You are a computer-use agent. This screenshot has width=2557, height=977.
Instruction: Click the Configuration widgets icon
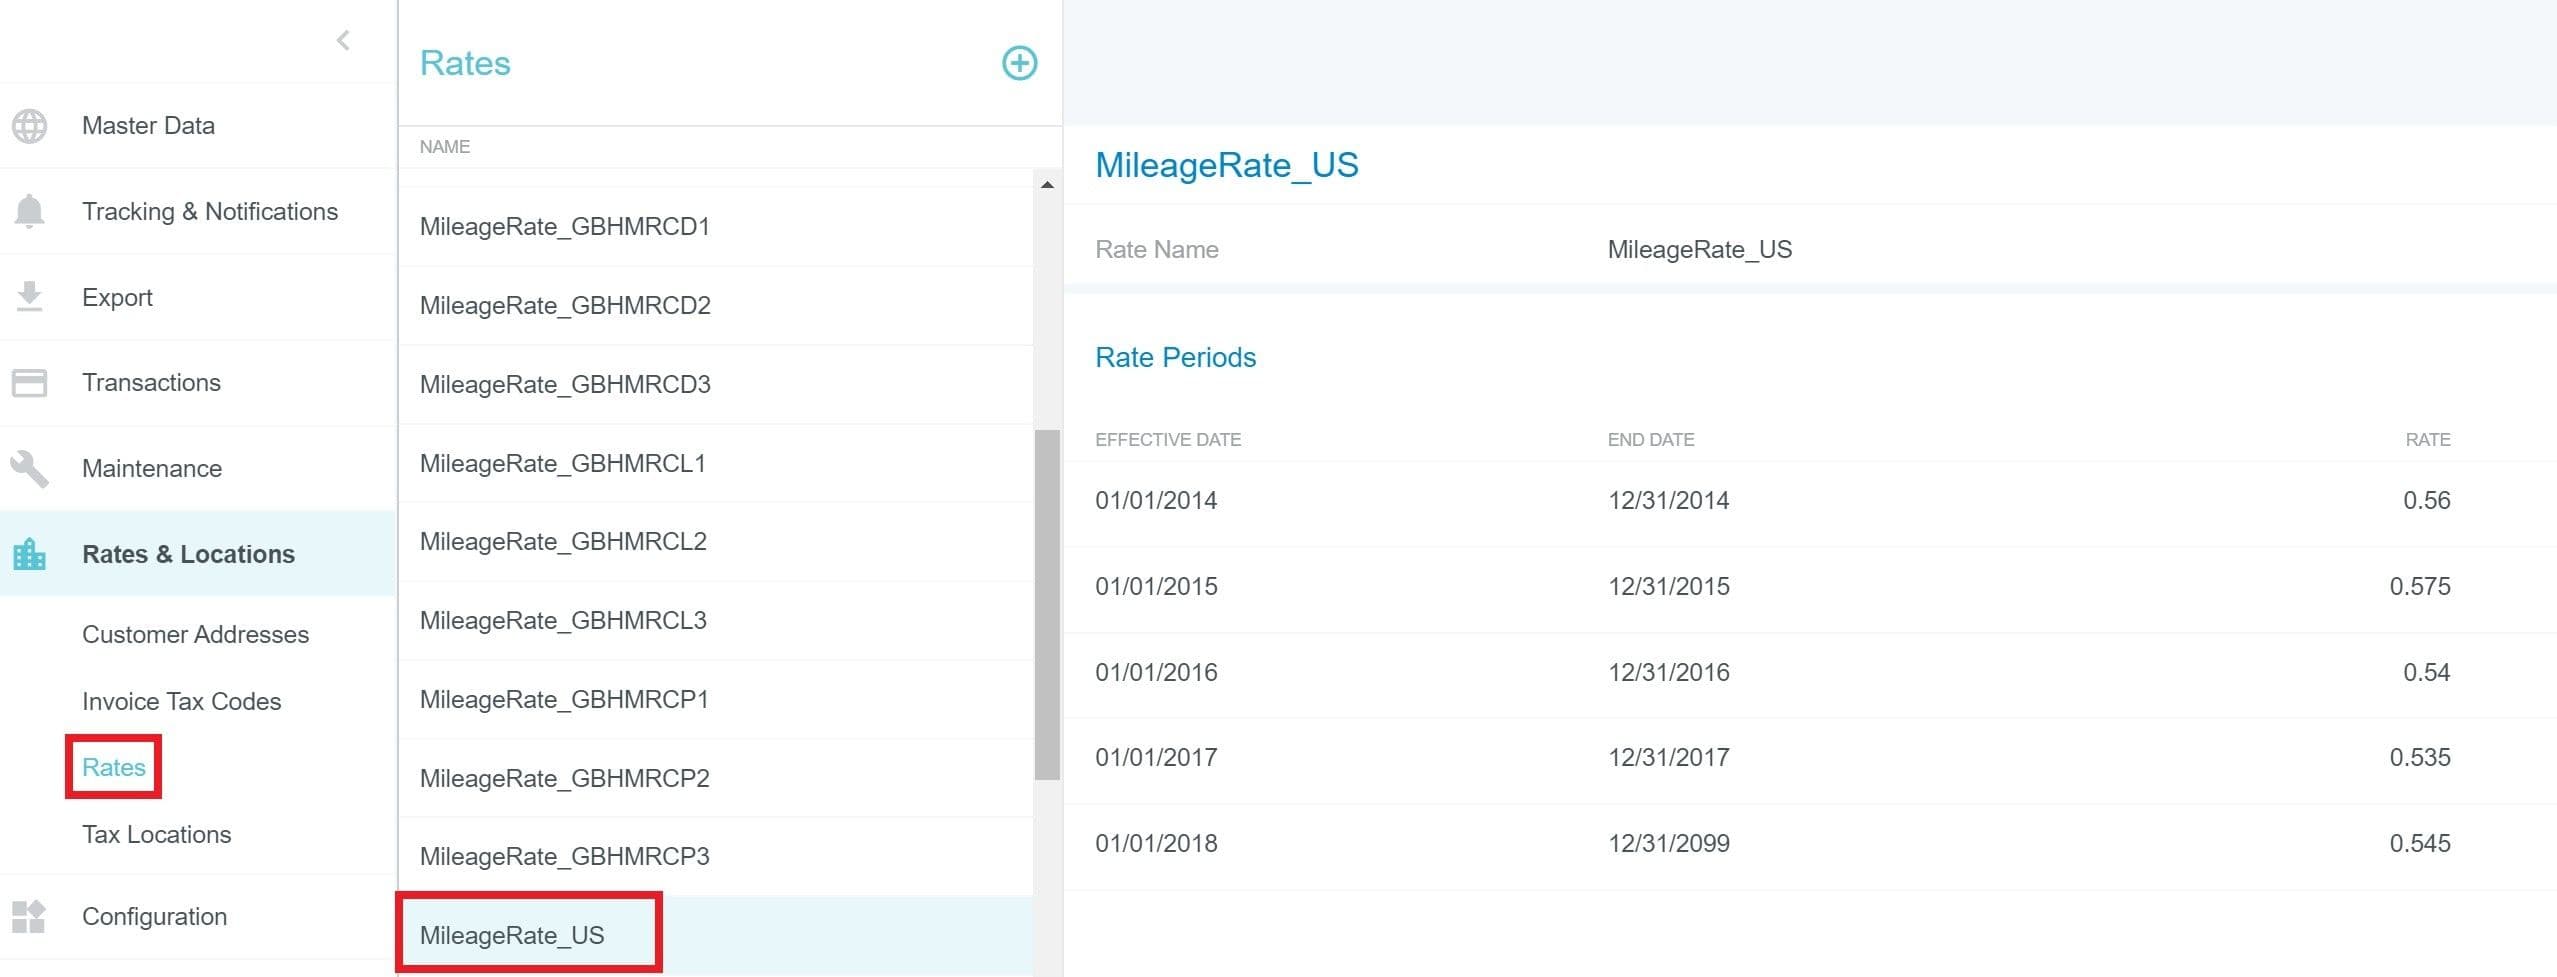tap(29, 916)
